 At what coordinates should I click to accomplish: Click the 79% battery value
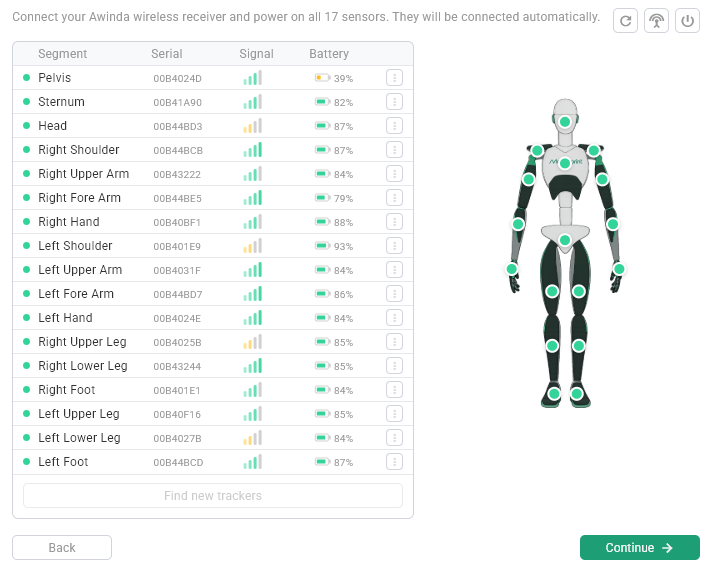pos(343,199)
